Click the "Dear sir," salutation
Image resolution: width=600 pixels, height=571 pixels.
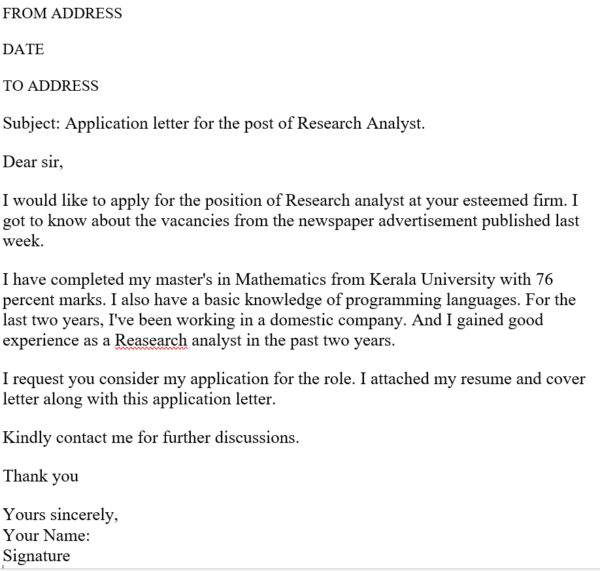(33, 161)
